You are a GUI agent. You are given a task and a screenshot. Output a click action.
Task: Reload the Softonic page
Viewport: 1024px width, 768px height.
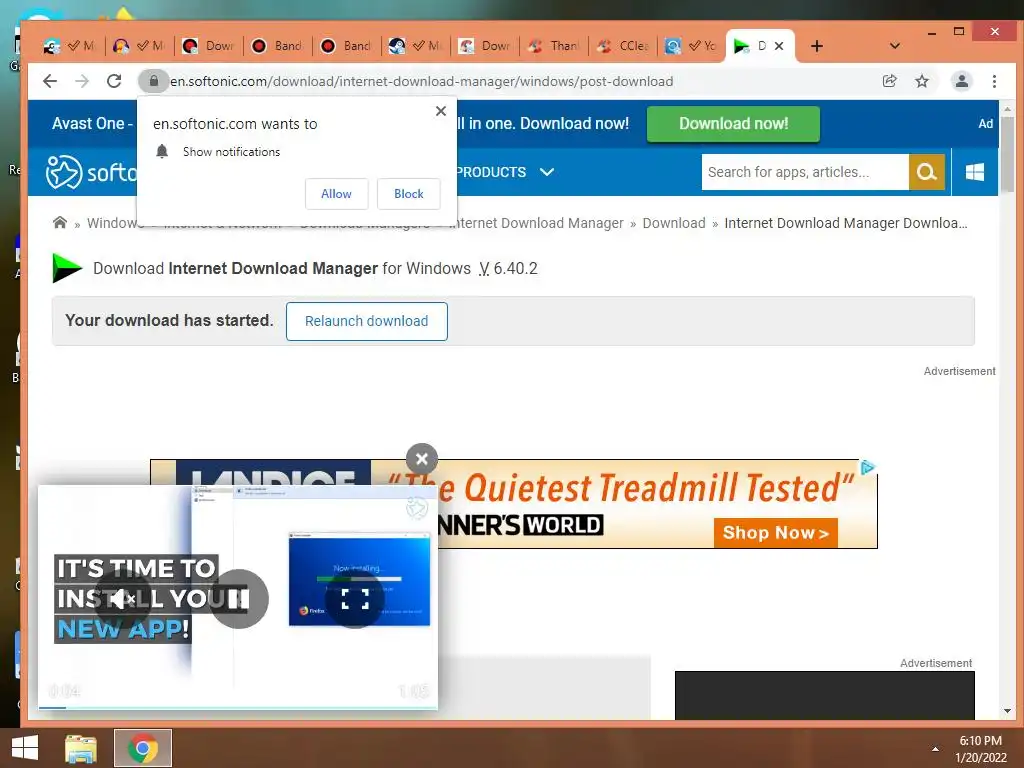pos(114,81)
